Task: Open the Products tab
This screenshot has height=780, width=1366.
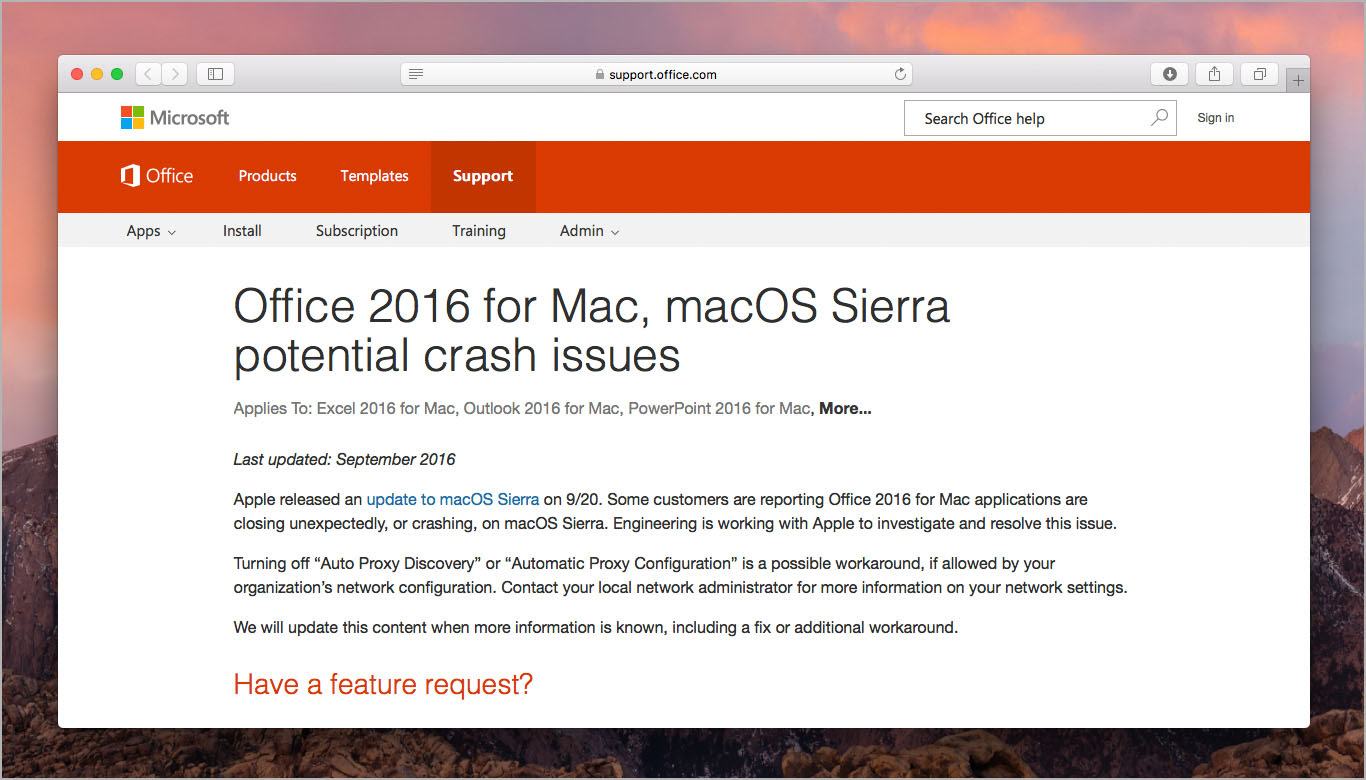Action: click(267, 176)
